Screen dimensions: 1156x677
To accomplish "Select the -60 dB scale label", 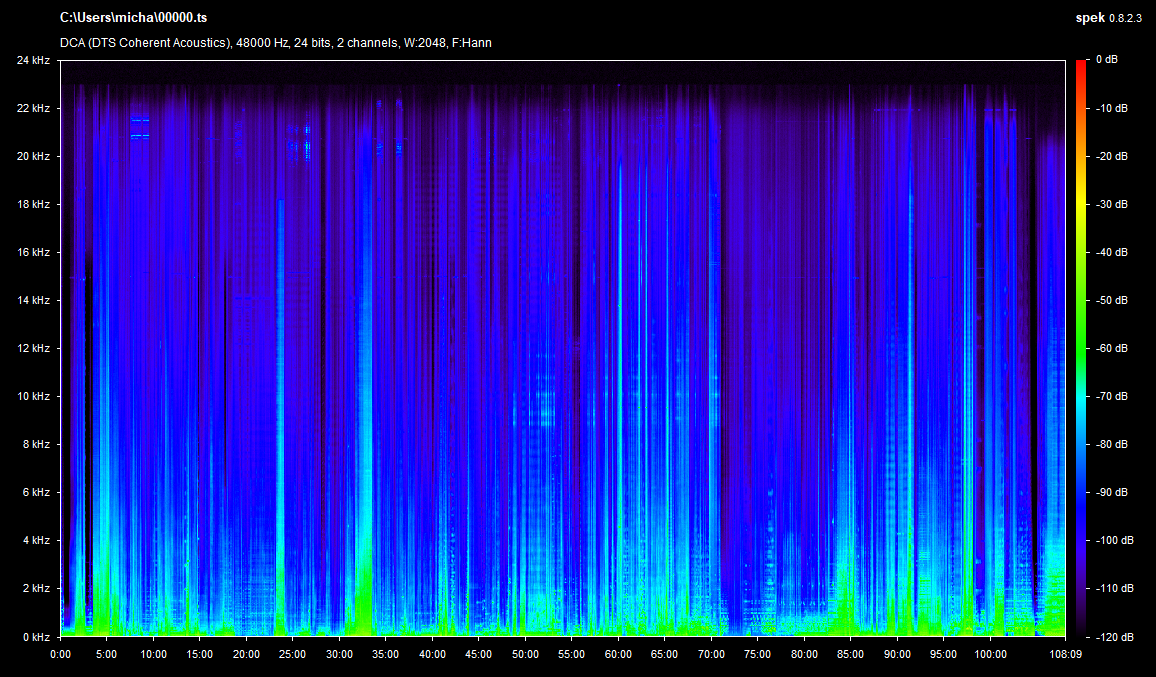I will (x=1111, y=349).
